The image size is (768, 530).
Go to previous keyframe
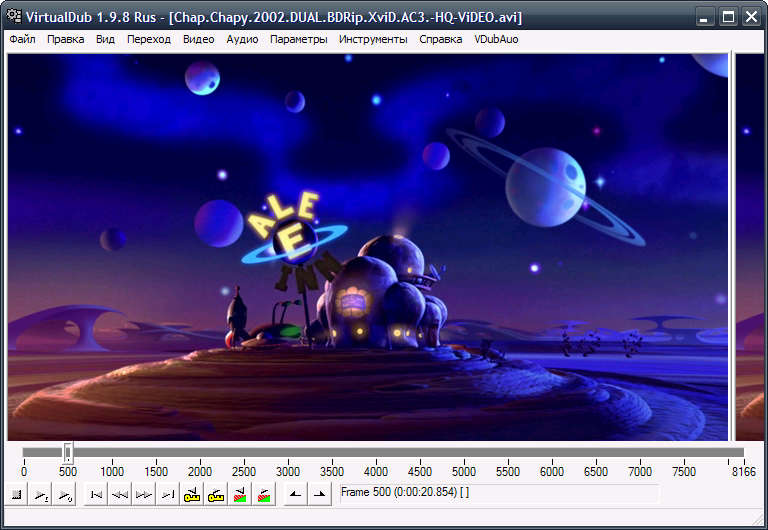192,494
